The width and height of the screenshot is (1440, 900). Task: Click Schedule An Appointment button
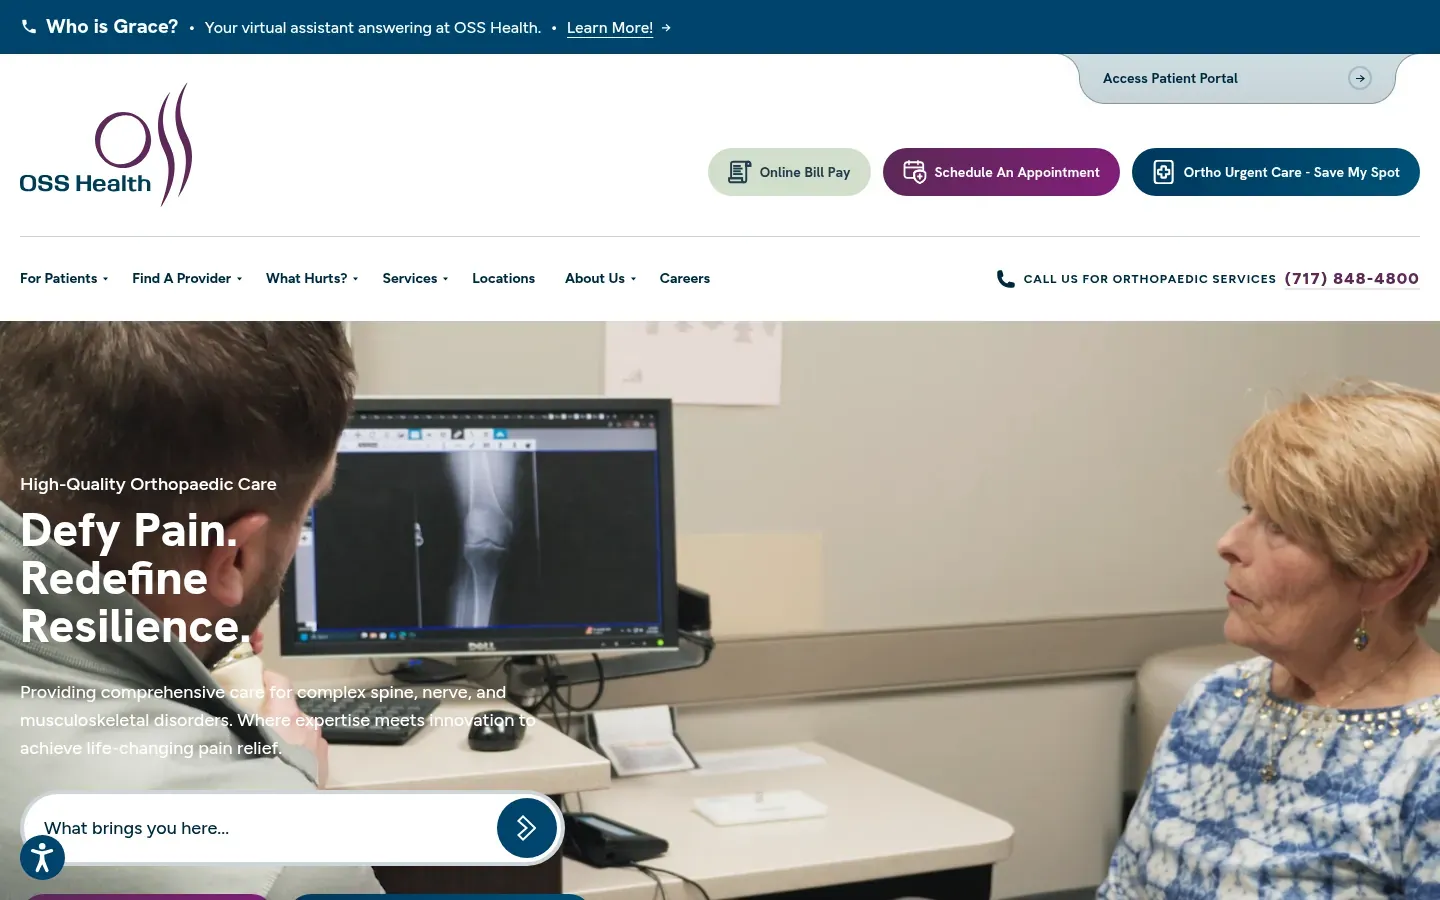click(1001, 172)
